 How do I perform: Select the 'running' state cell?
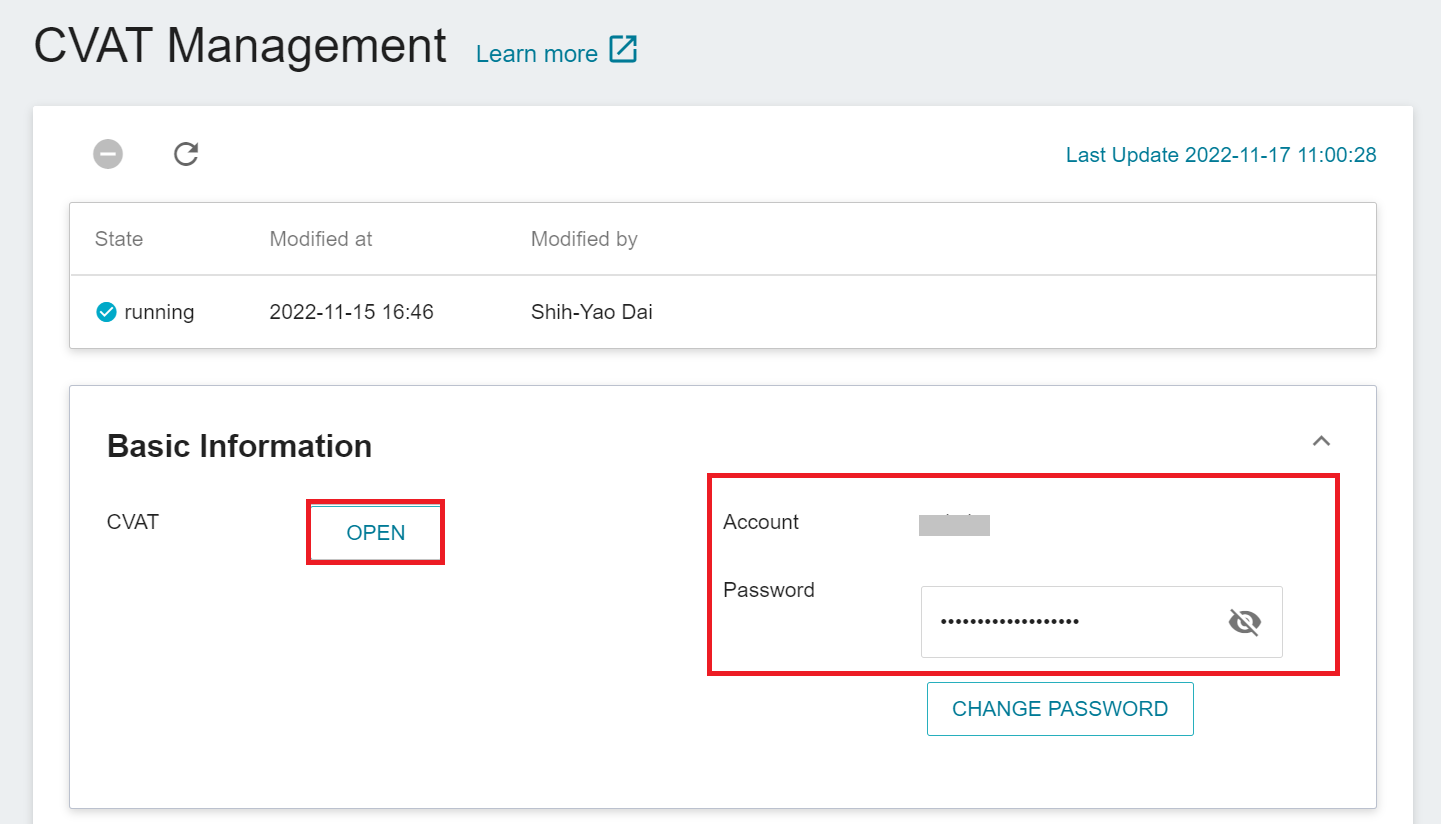click(x=159, y=312)
